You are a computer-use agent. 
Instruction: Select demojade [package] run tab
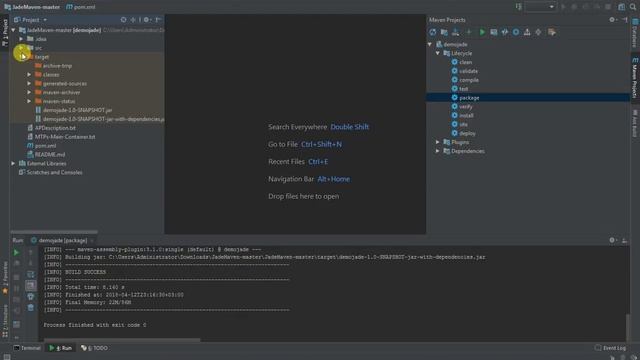pyautogui.click(x=60, y=240)
